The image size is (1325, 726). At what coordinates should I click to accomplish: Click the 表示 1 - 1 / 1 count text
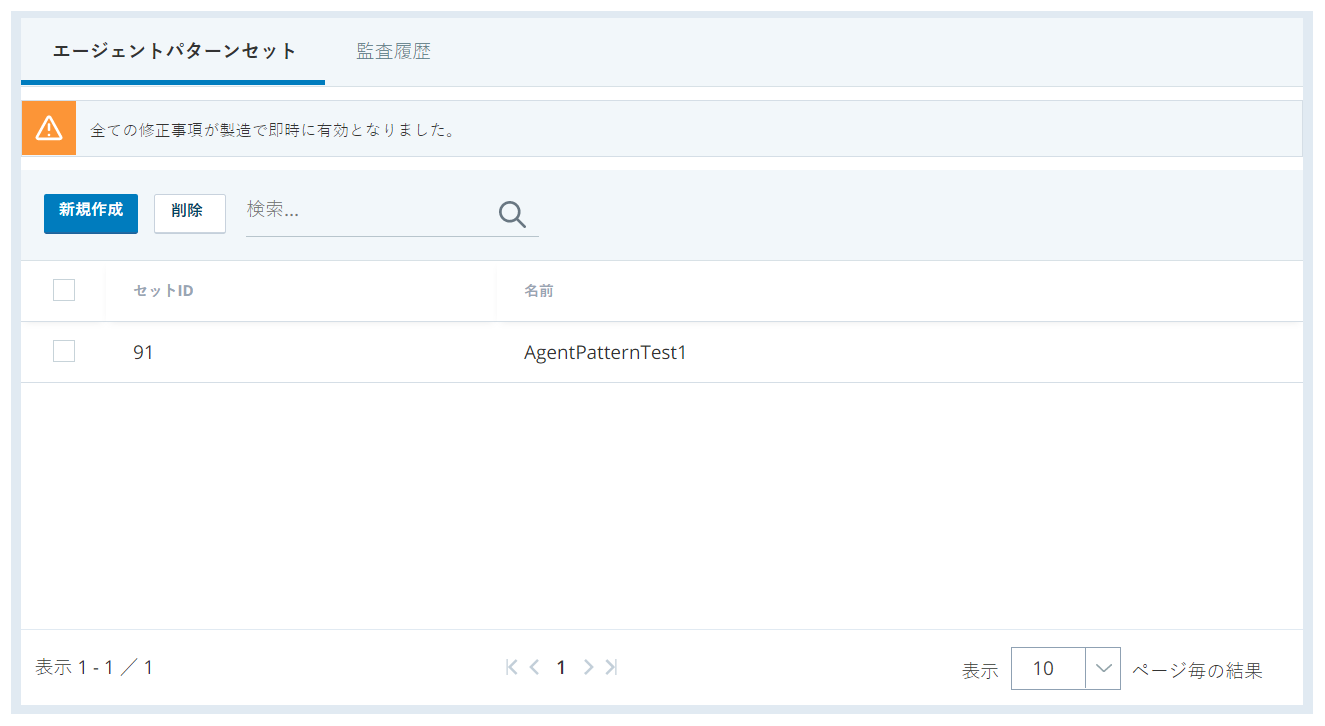tap(94, 667)
